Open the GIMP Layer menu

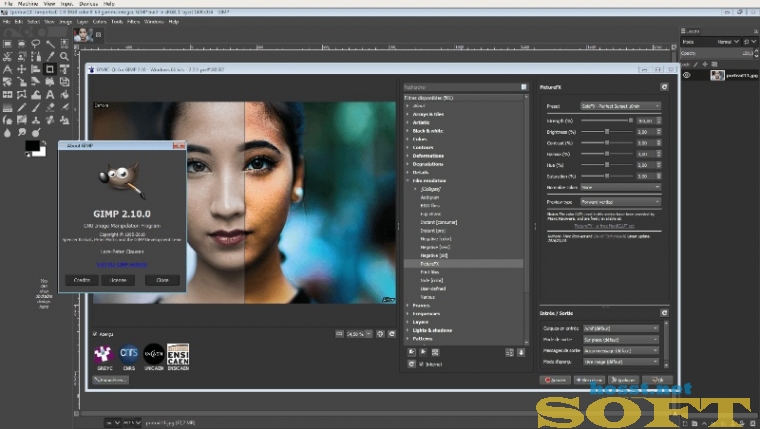82,22
